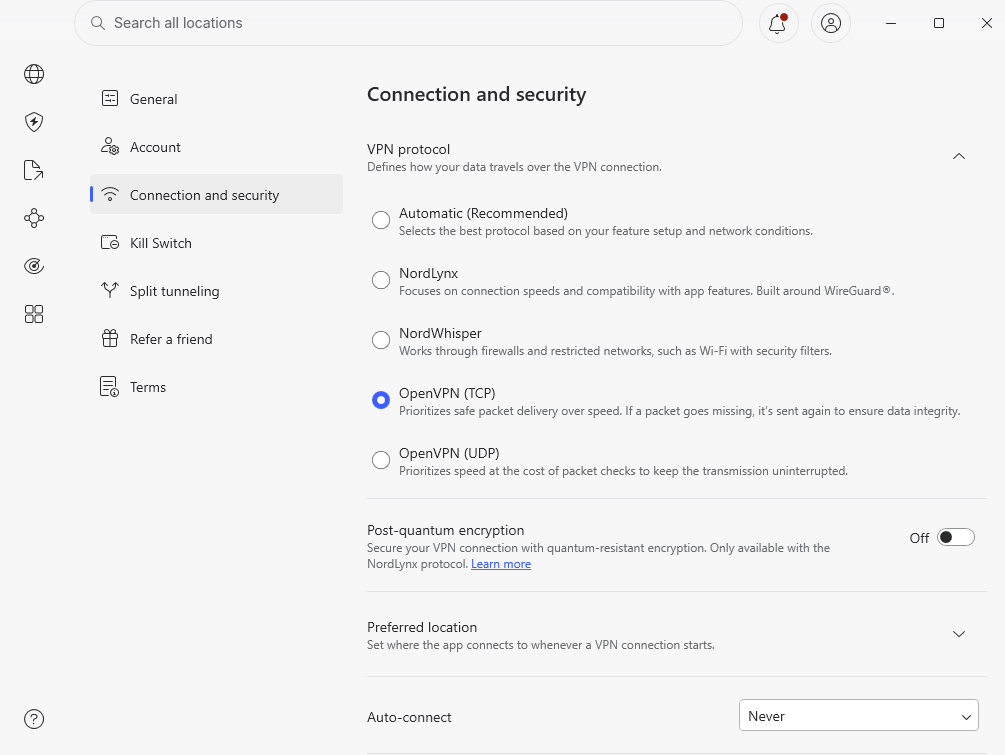Click the gift icon for Refer a friend
The image size is (1005, 755).
click(x=110, y=338)
